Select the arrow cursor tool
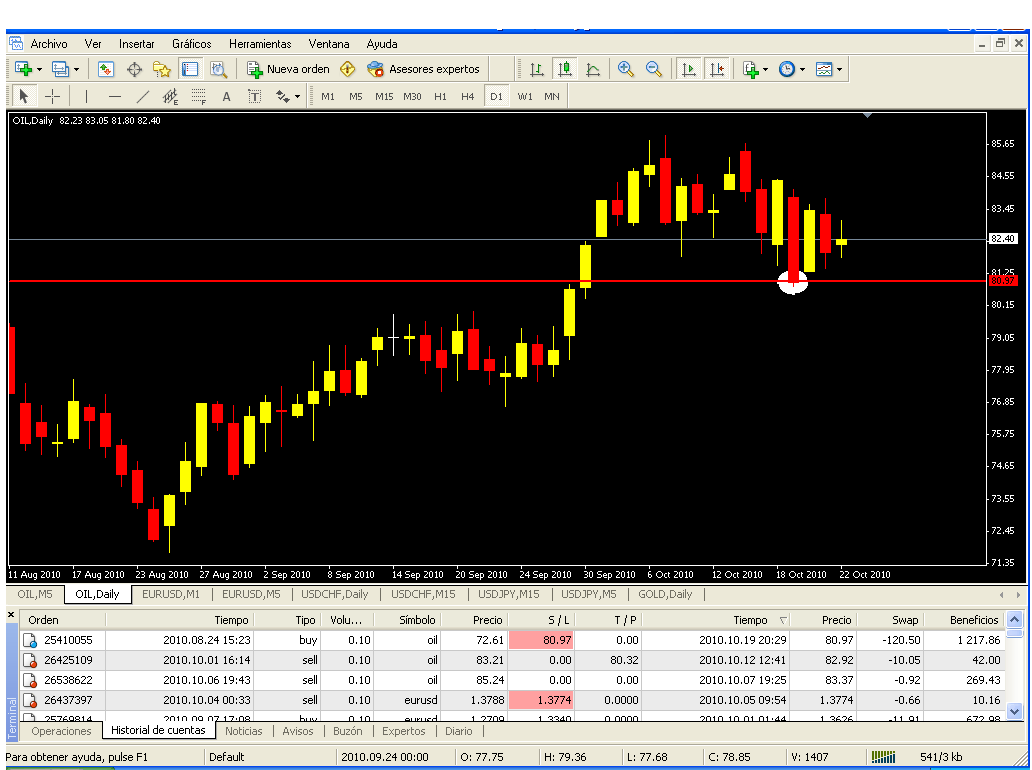This screenshot has width=1032, height=770. pyautogui.click(x=24, y=96)
